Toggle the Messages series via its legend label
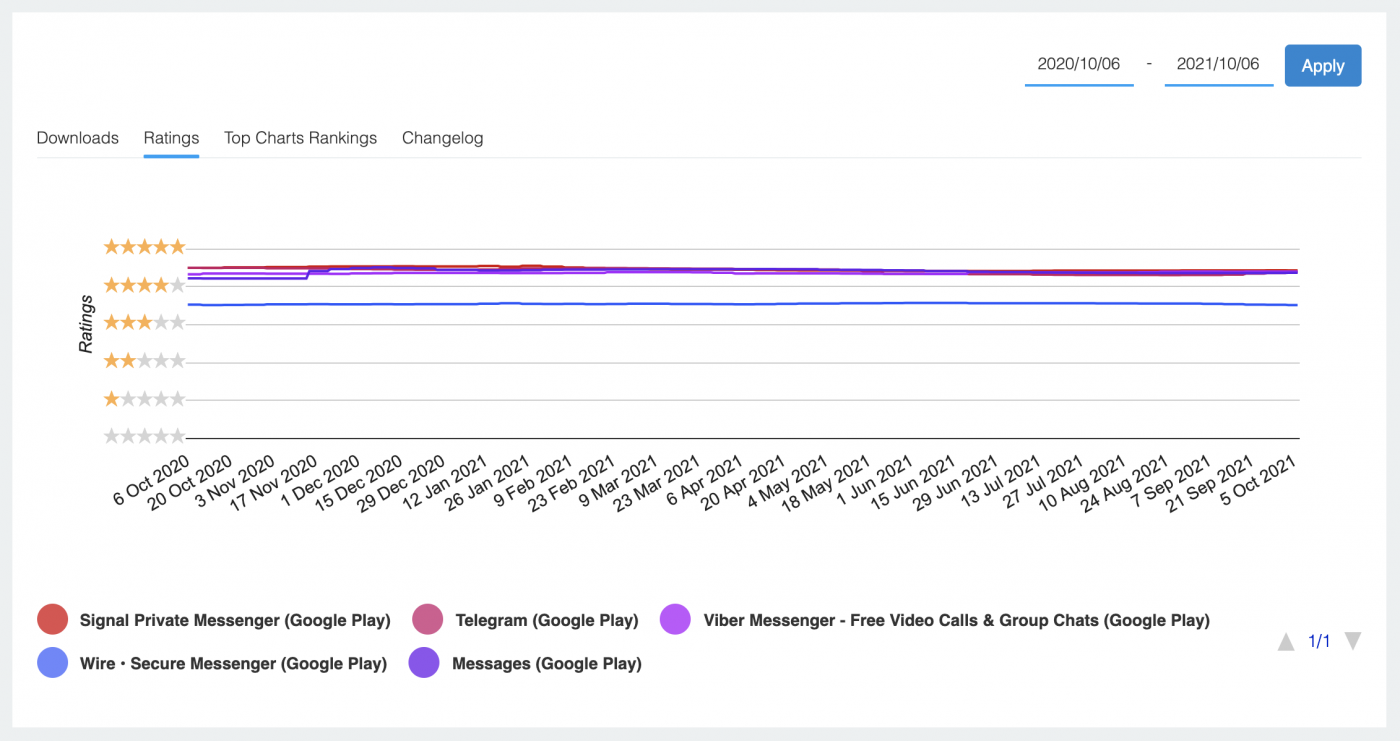 point(546,662)
